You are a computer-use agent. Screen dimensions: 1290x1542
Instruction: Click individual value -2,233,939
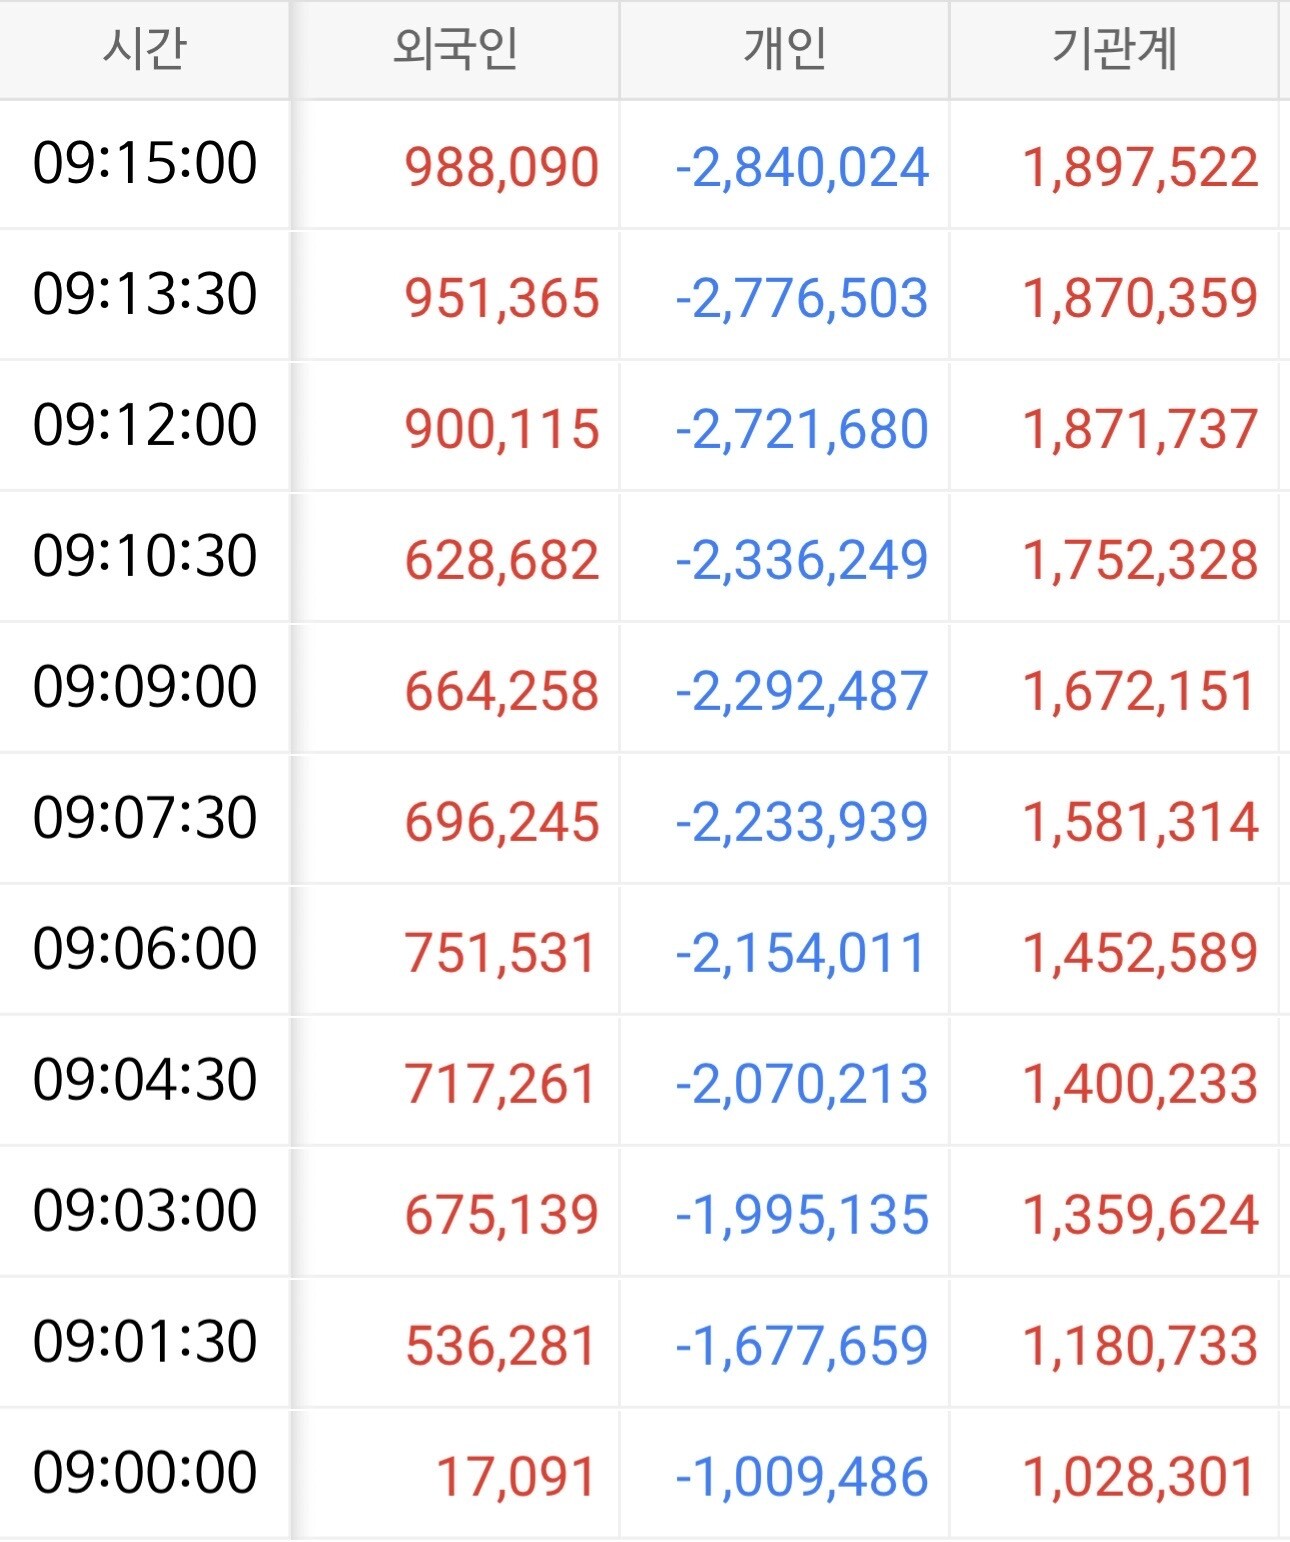coord(802,822)
